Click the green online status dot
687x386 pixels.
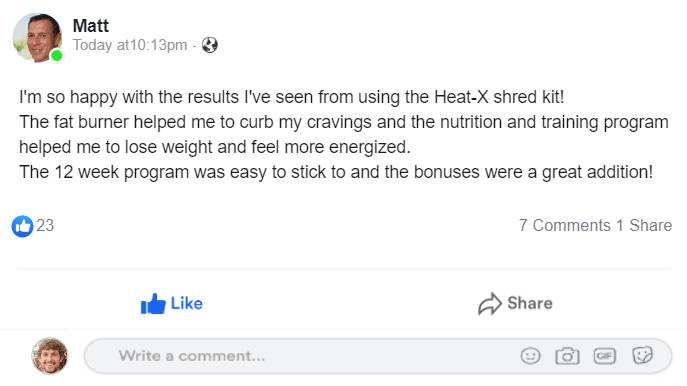coord(57,56)
